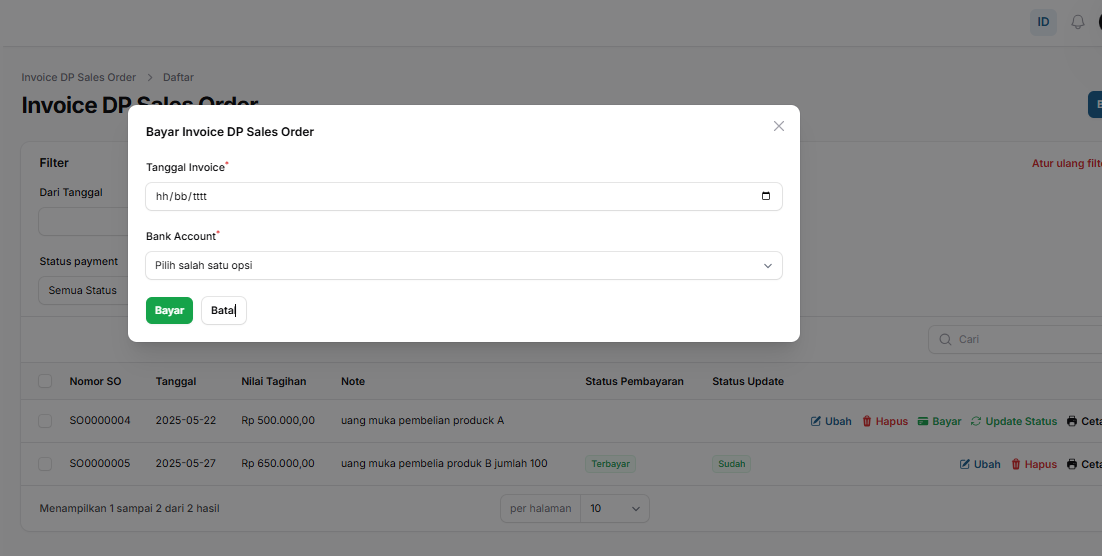Image resolution: width=1102 pixels, height=556 pixels.
Task: Click the printer icon for SO0000004
Action: [x=1072, y=421]
